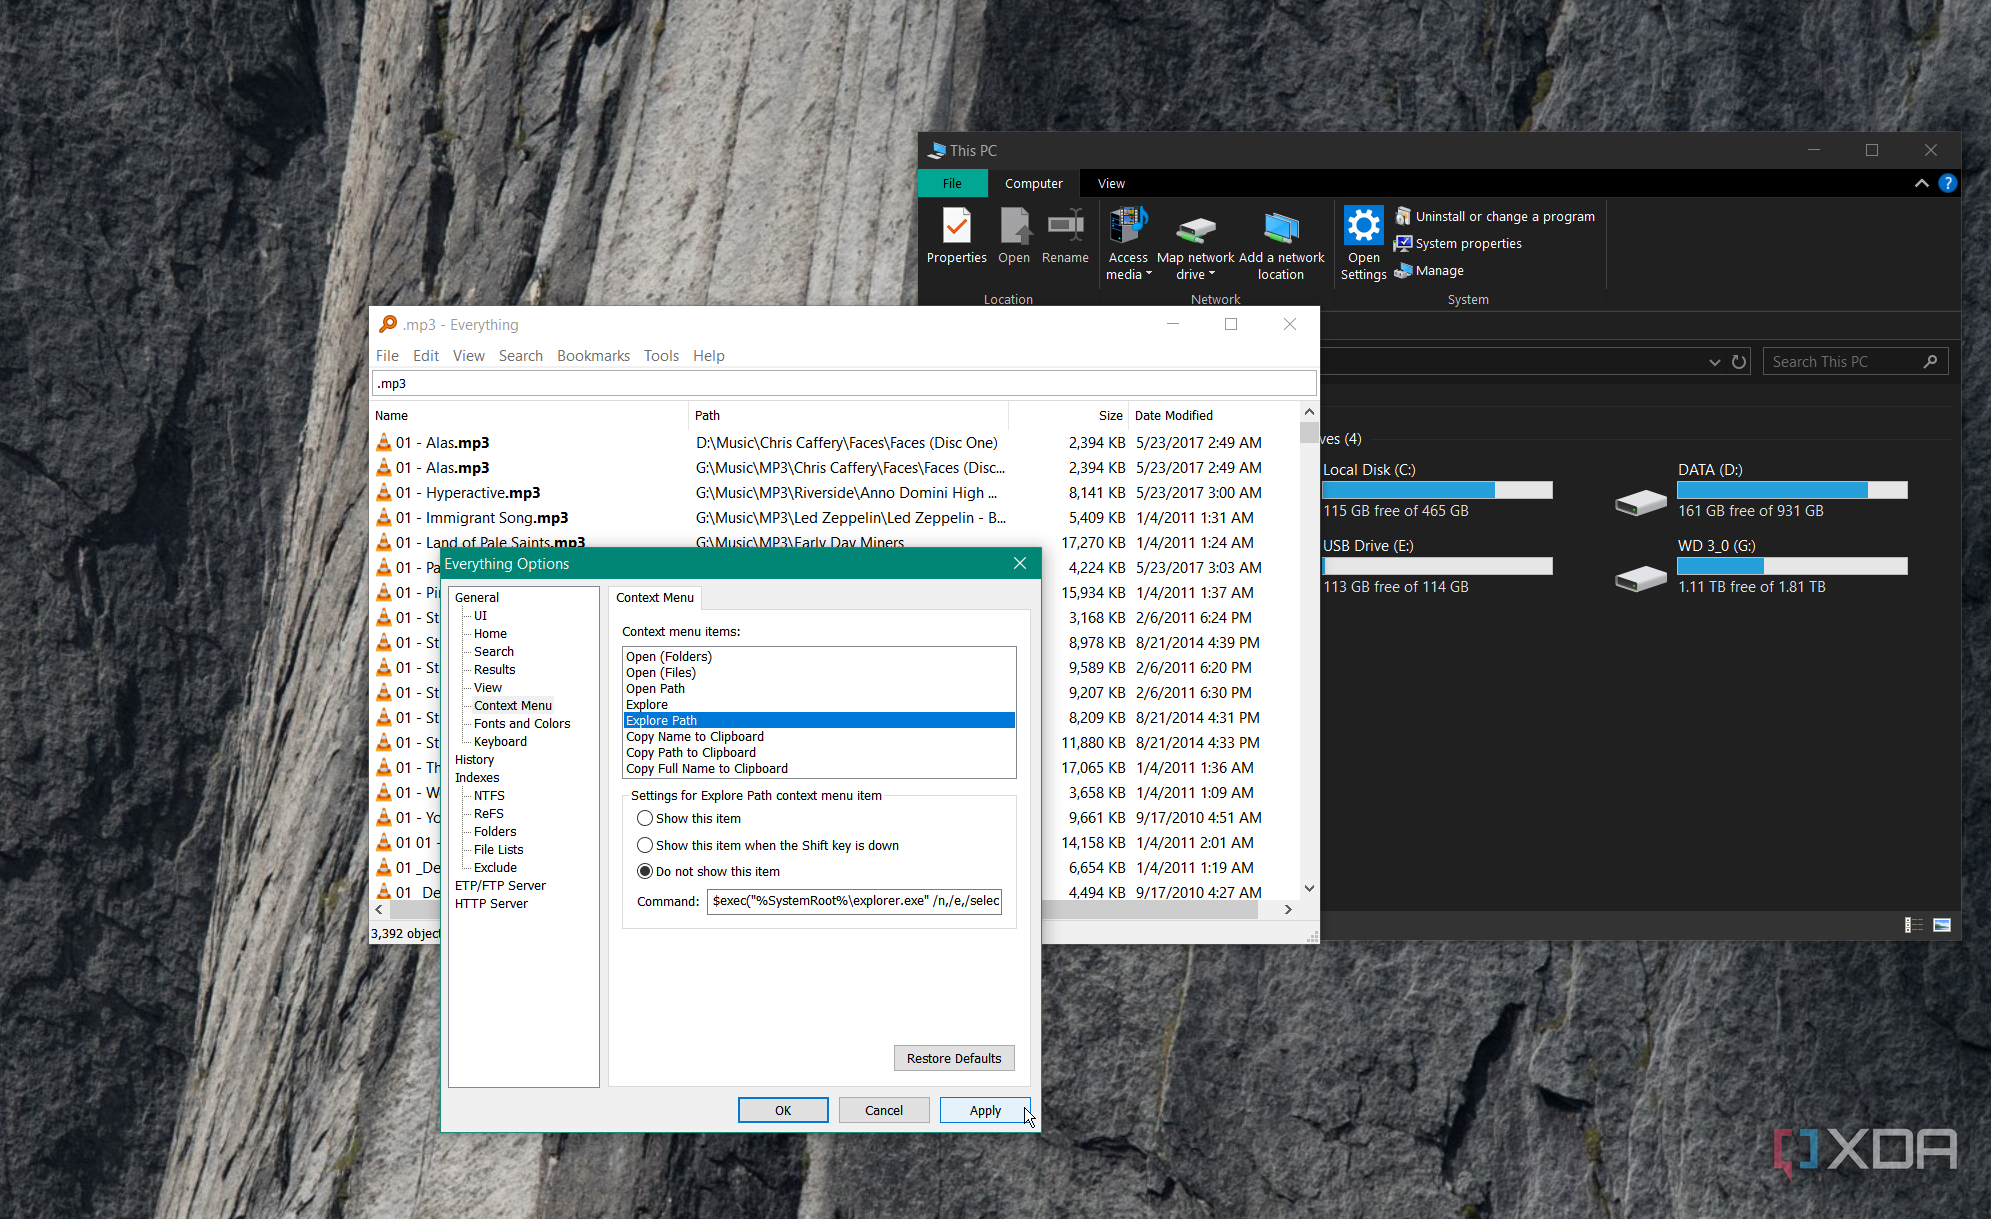This screenshot has height=1219, width=1991.
Task: Click the explorer help question mark icon
Action: pos(1947,183)
